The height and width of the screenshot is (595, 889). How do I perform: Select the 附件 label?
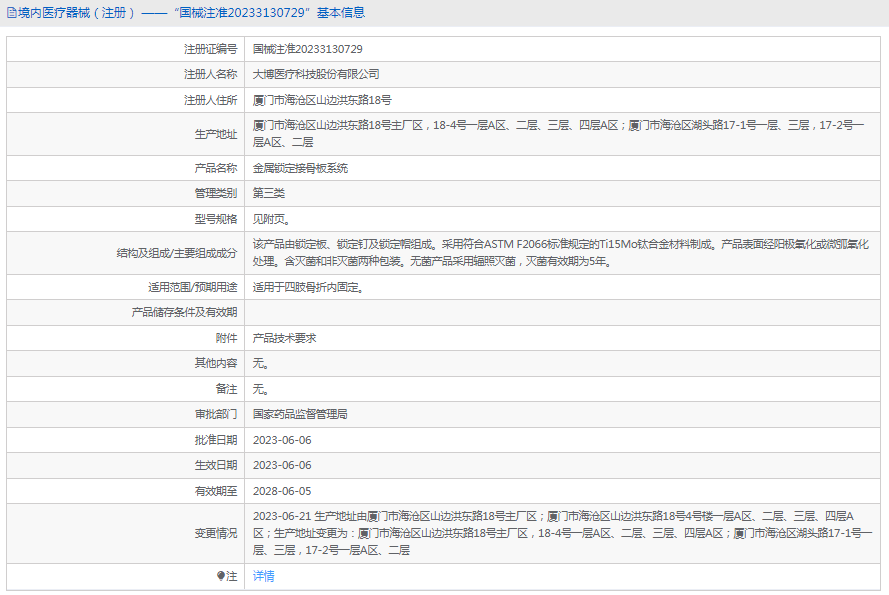point(227,339)
